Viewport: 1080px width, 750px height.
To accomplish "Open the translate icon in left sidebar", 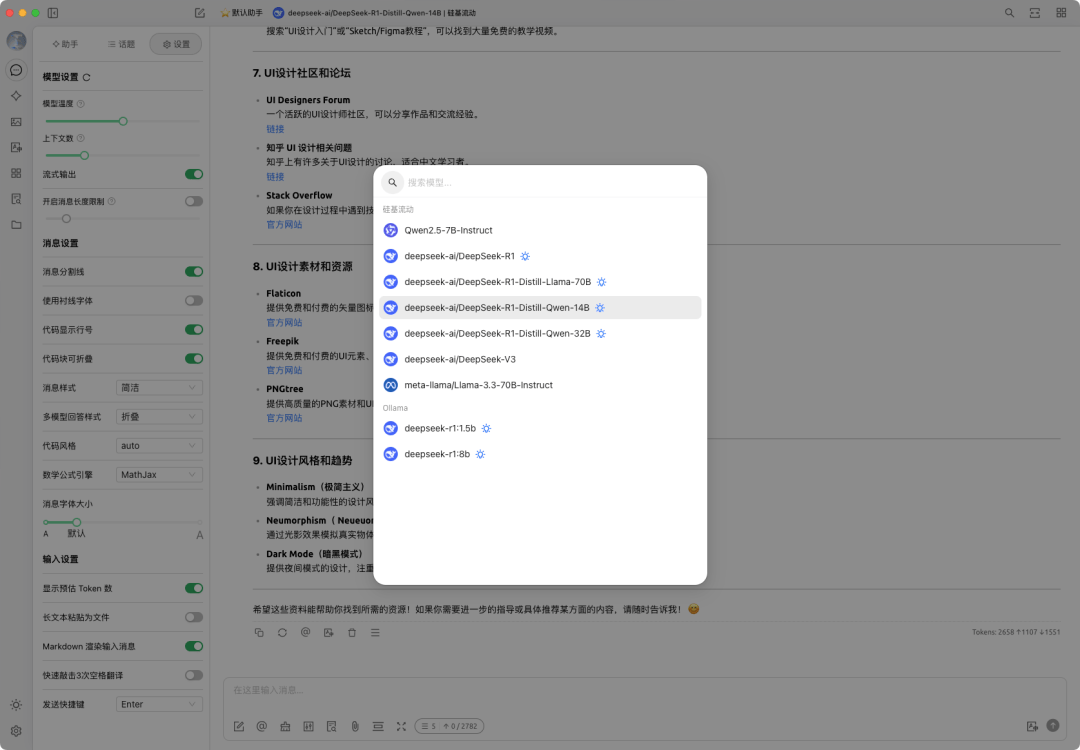I will tap(16, 147).
